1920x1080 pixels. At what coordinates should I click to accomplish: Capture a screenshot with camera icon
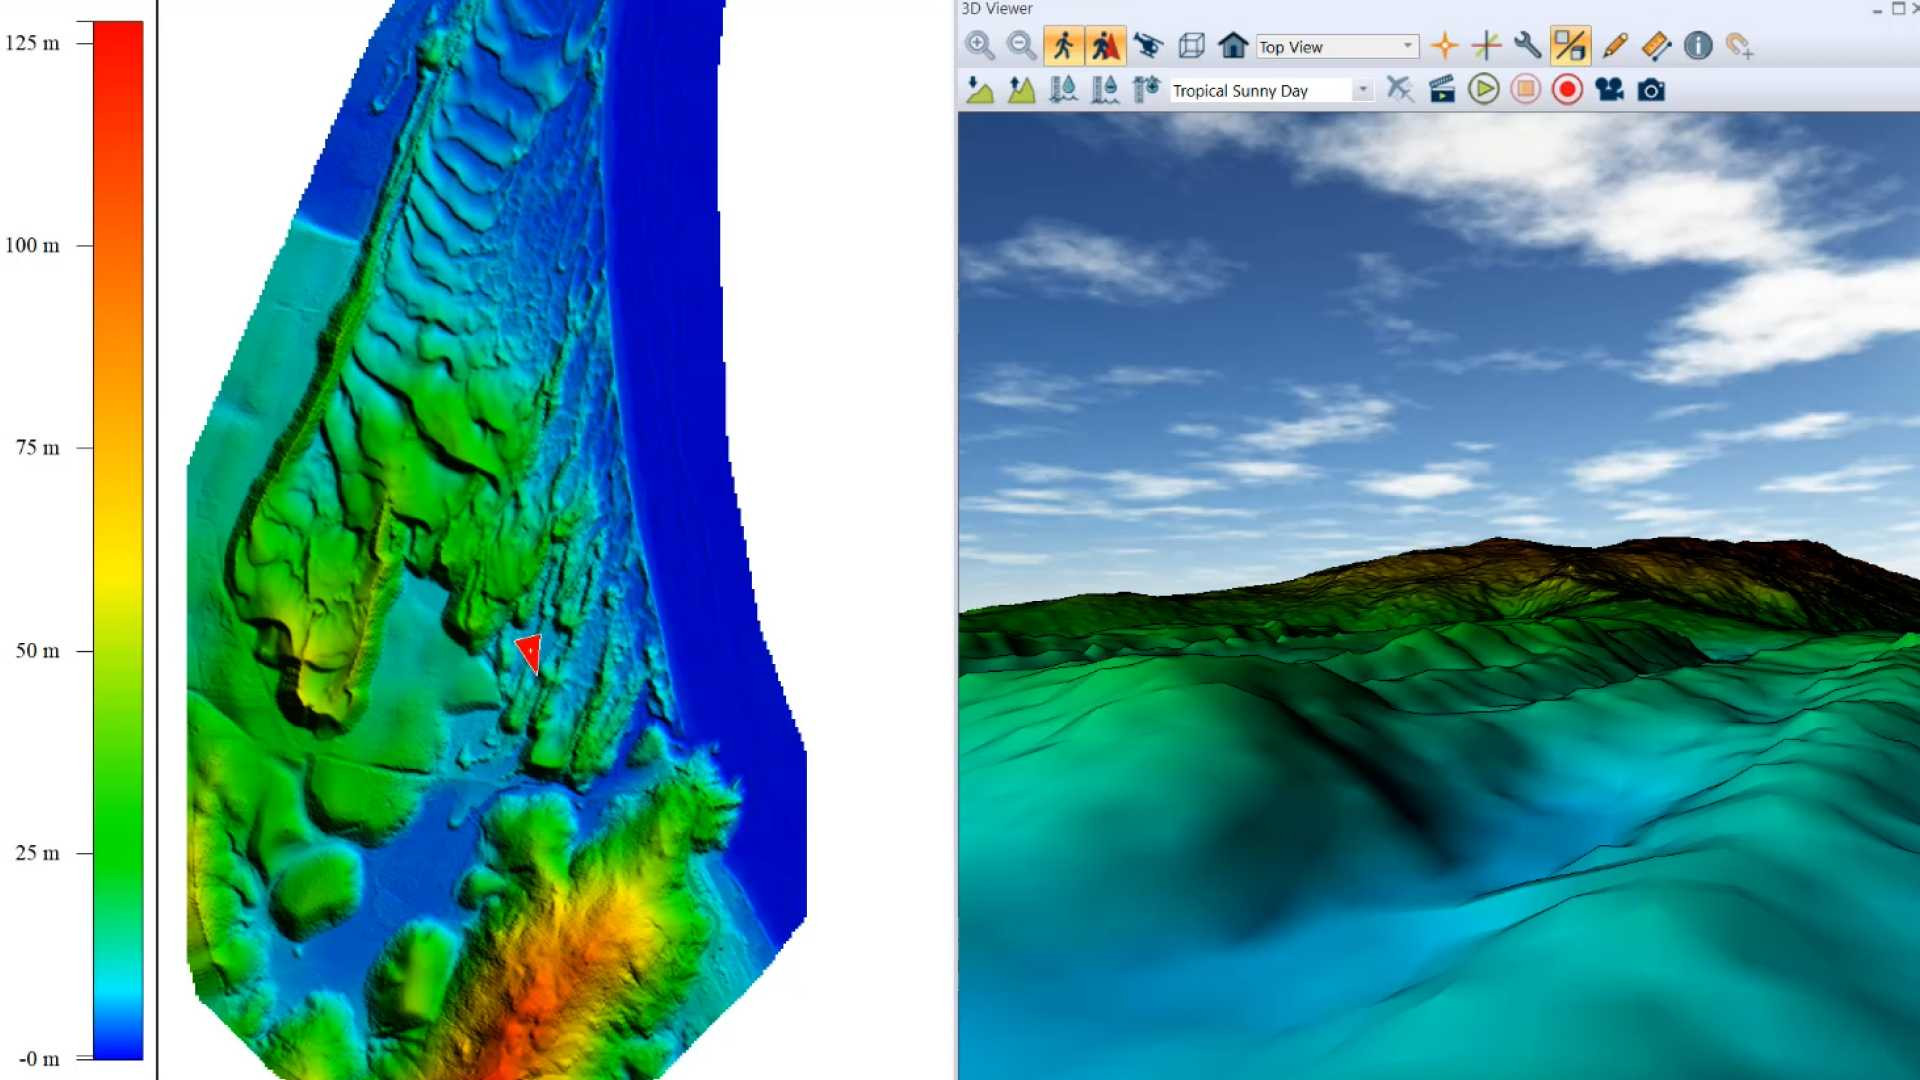[1651, 90]
